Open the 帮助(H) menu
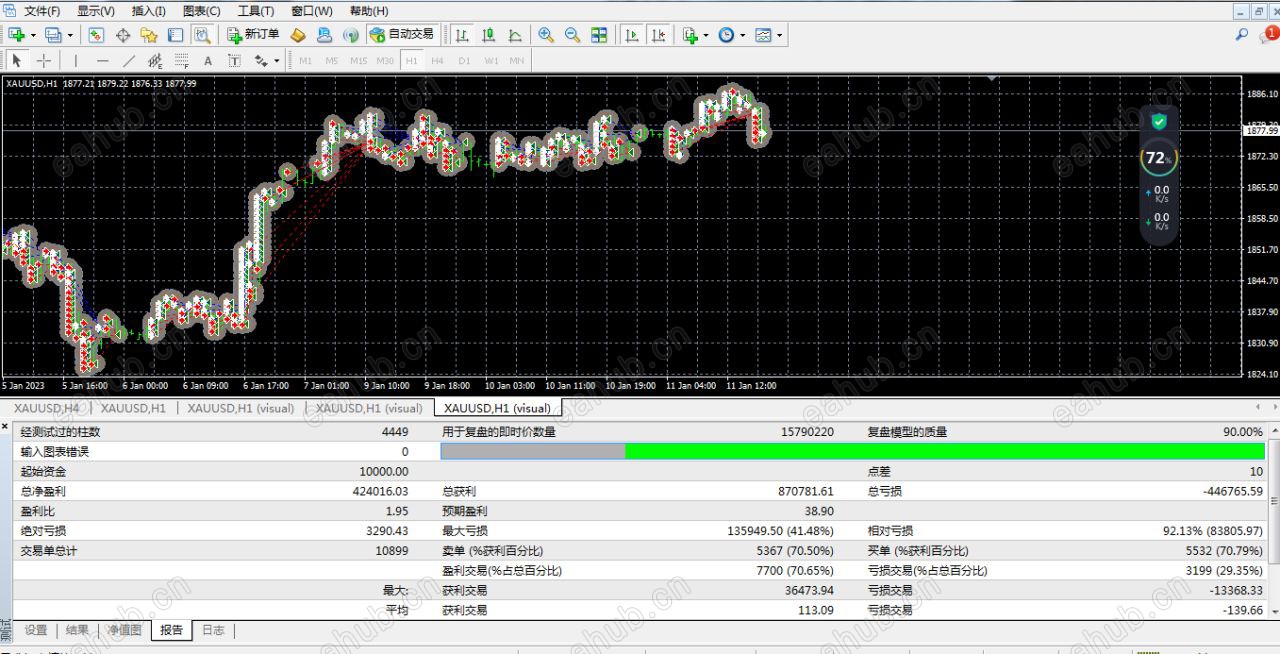The height and width of the screenshot is (654, 1280). (369, 11)
